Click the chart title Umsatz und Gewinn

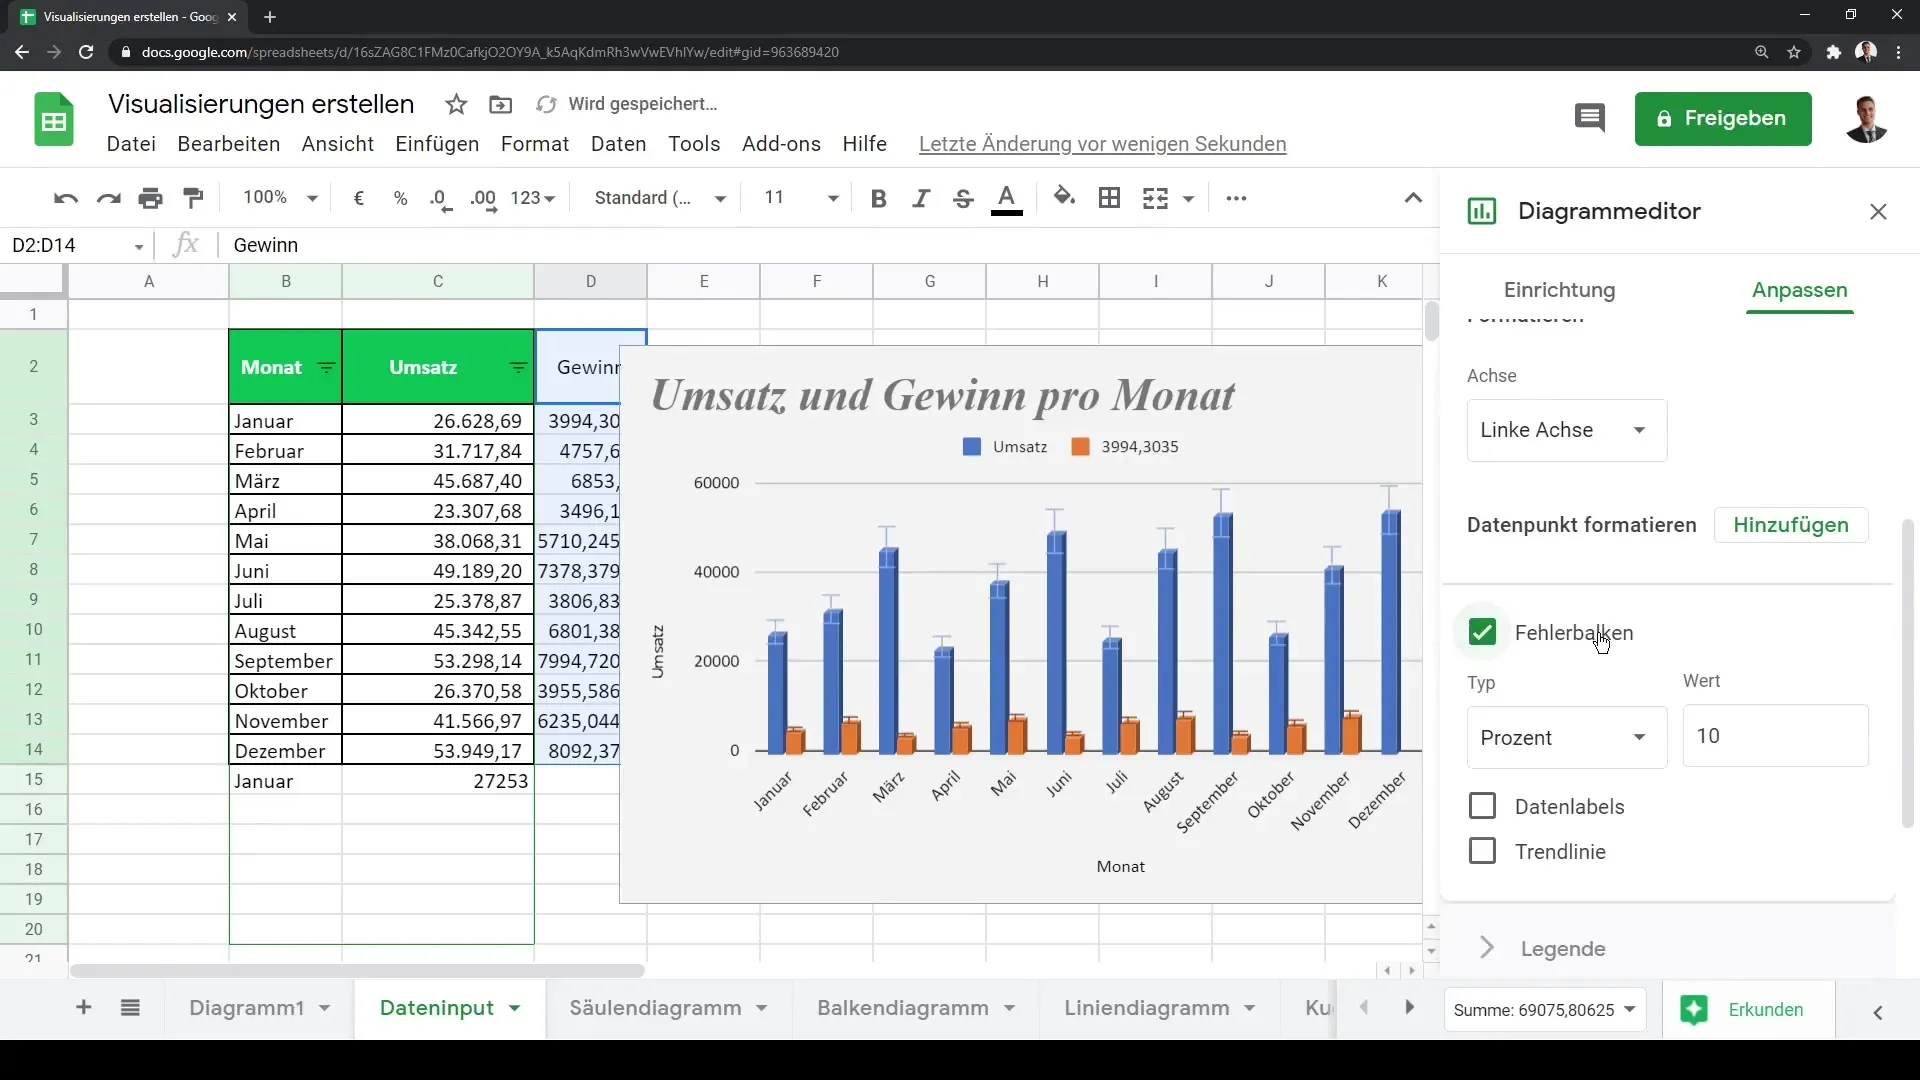pos(942,396)
